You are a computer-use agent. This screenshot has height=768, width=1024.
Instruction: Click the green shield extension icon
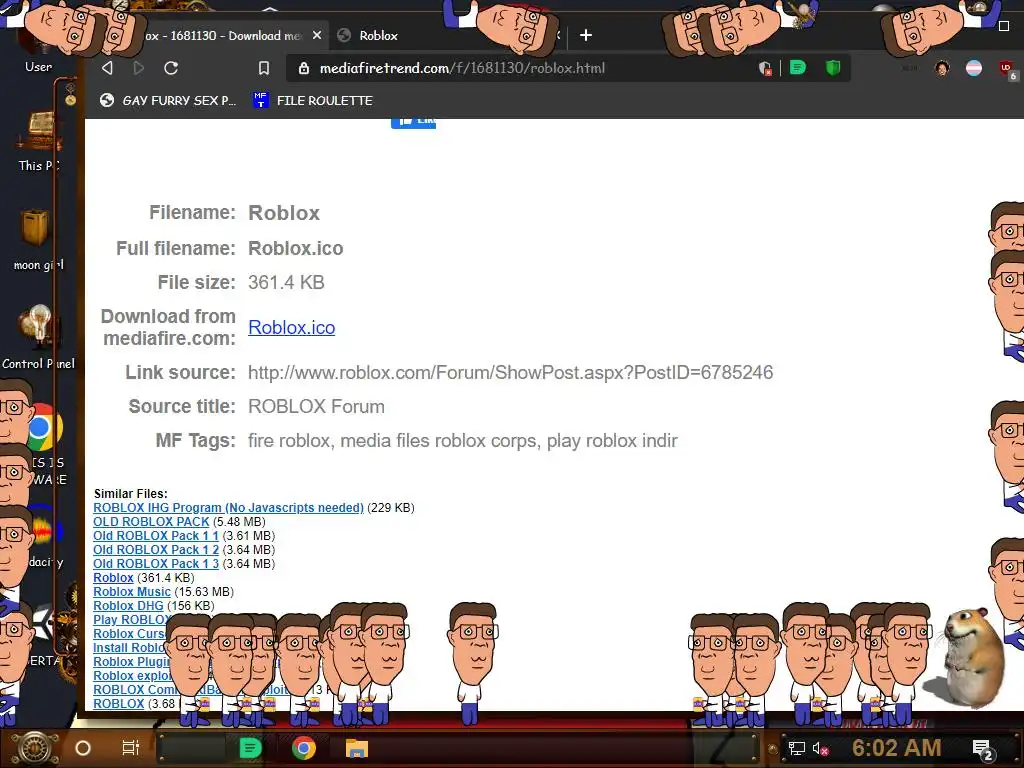click(x=833, y=67)
